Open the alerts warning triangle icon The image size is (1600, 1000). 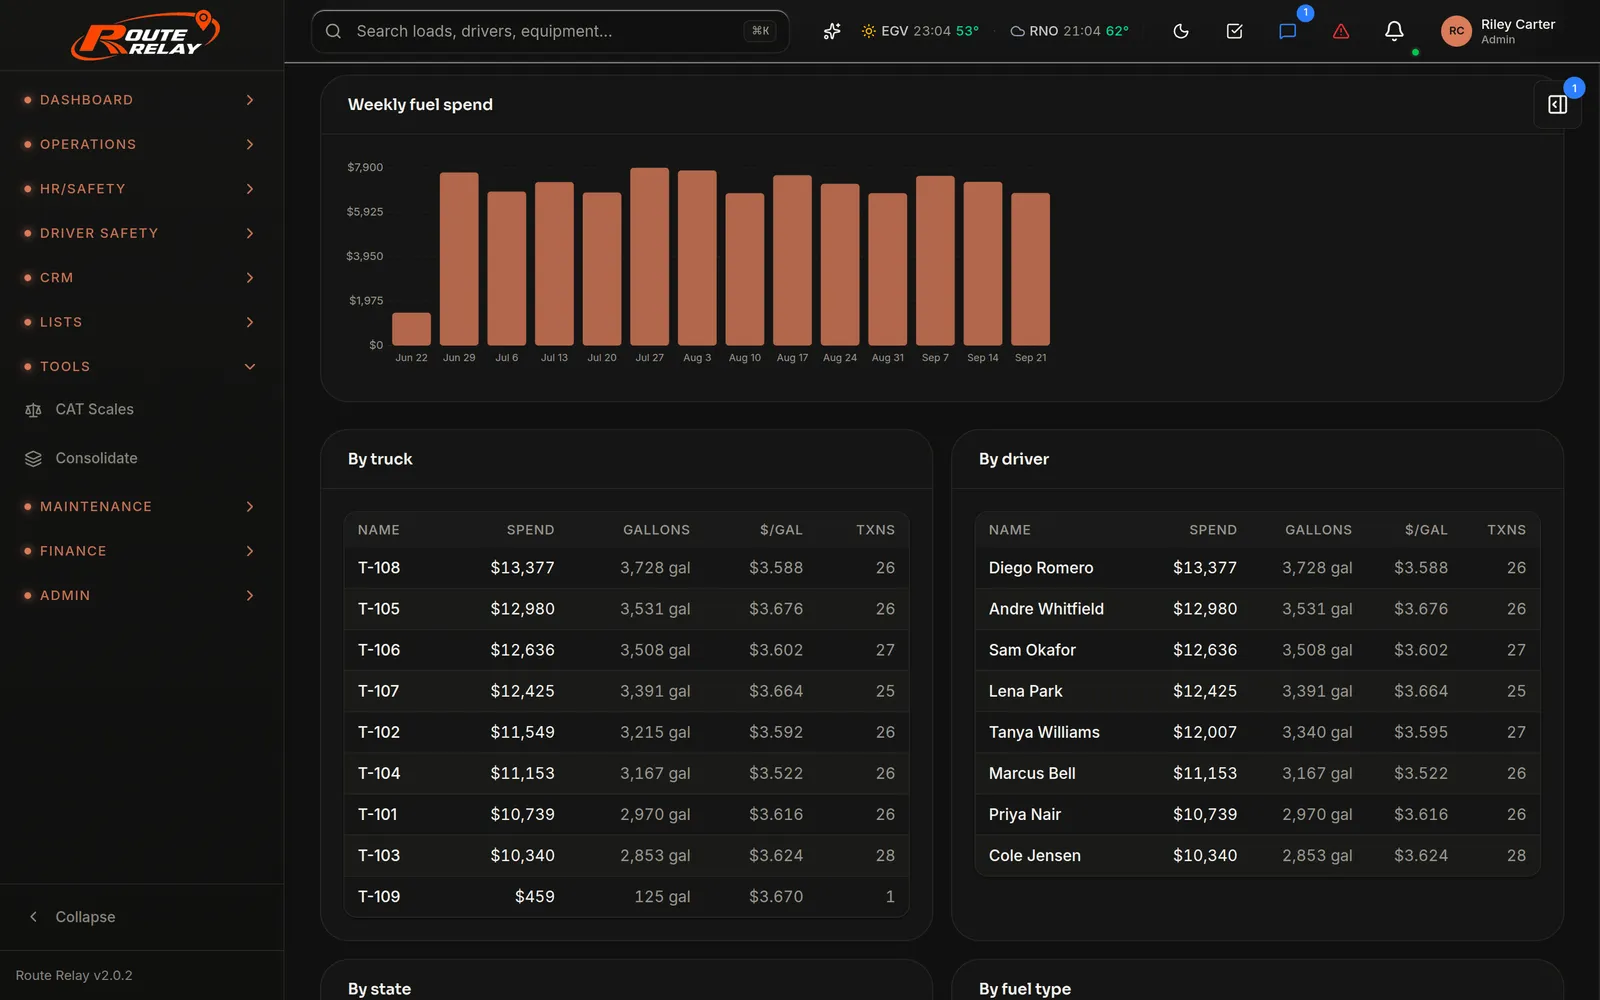click(1341, 31)
